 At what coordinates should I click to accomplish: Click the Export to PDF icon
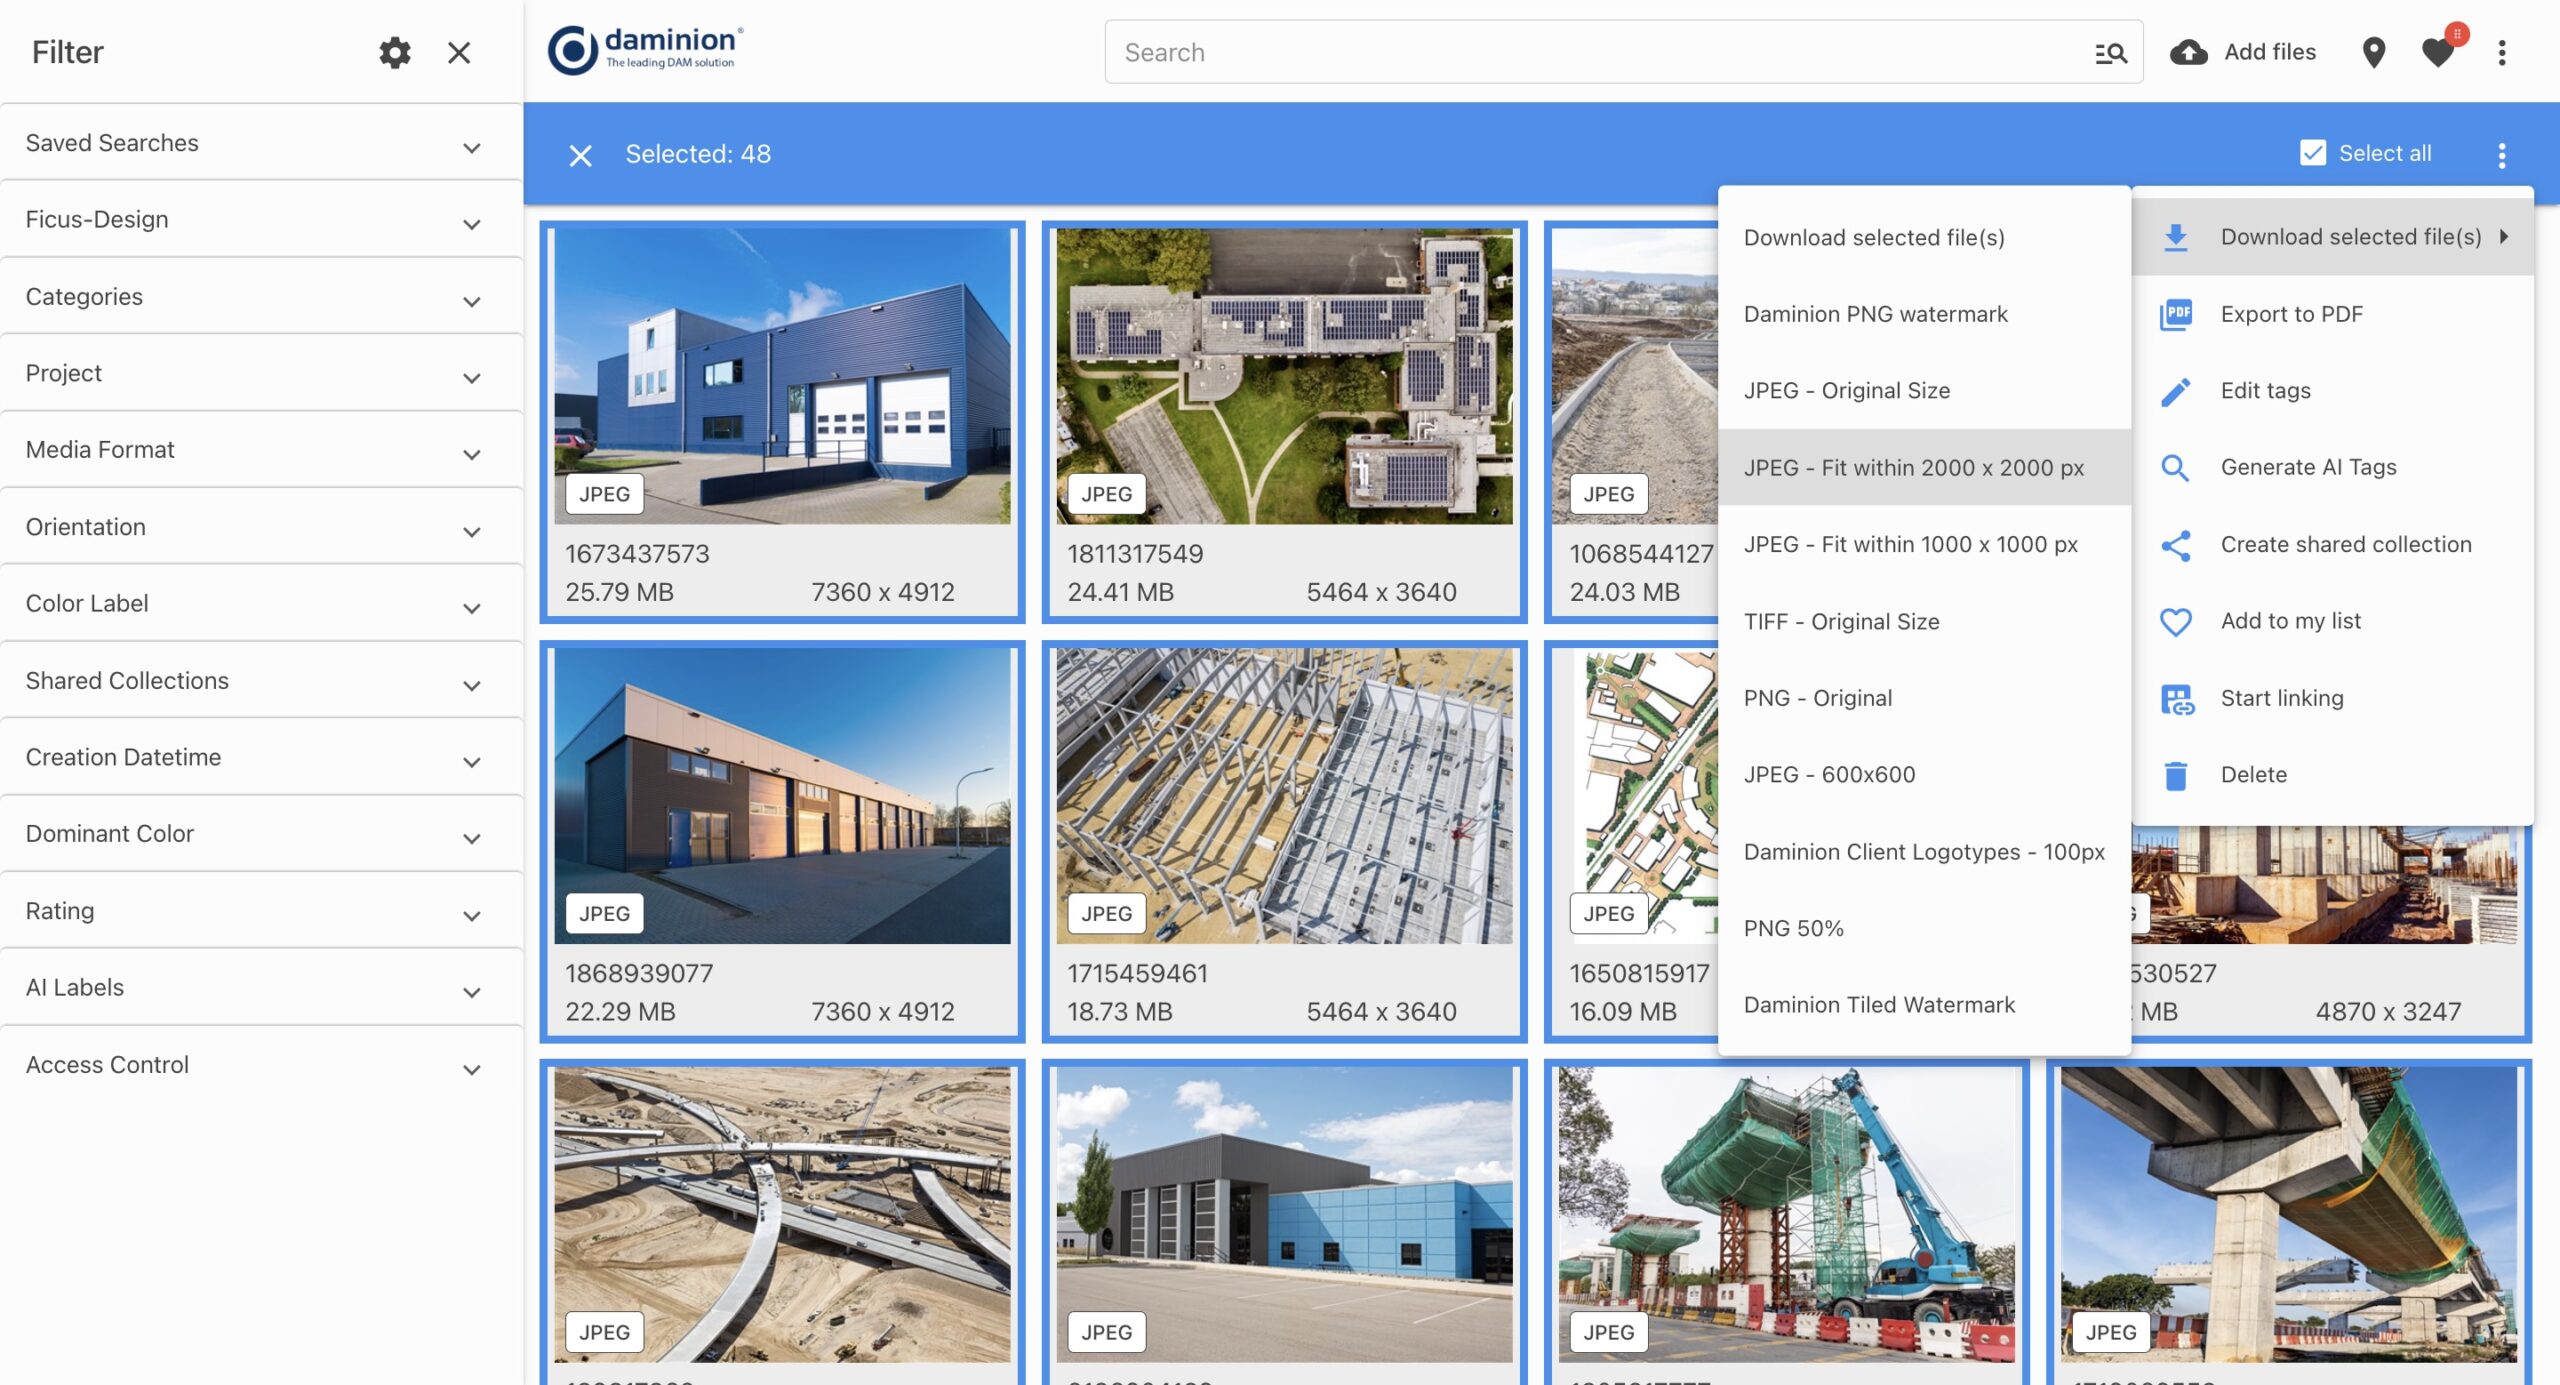[x=2176, y=314]
